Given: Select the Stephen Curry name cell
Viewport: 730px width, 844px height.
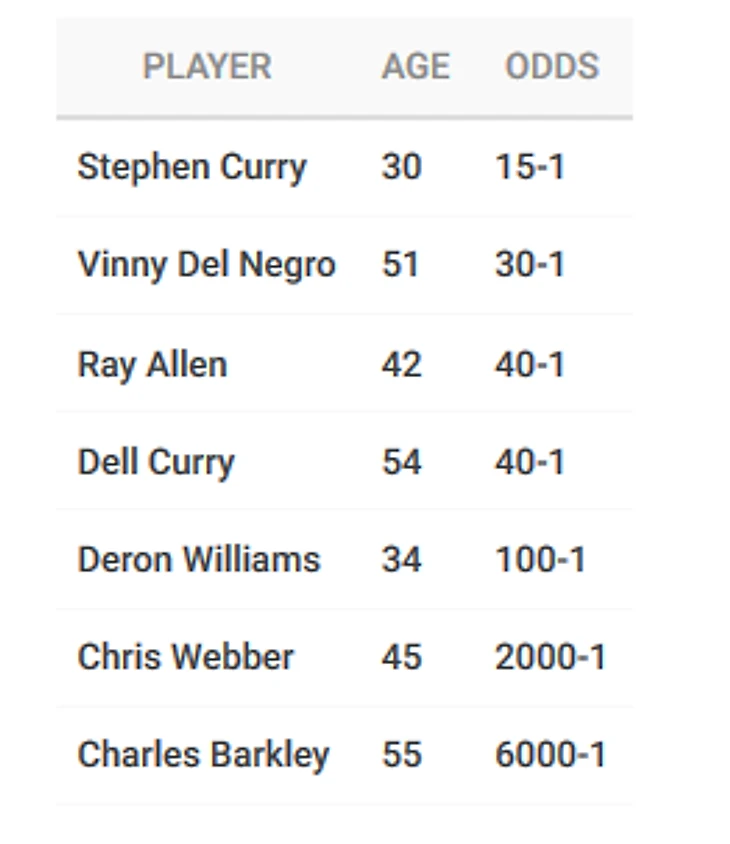Looking at the screenshot, I should coord(192,167).
